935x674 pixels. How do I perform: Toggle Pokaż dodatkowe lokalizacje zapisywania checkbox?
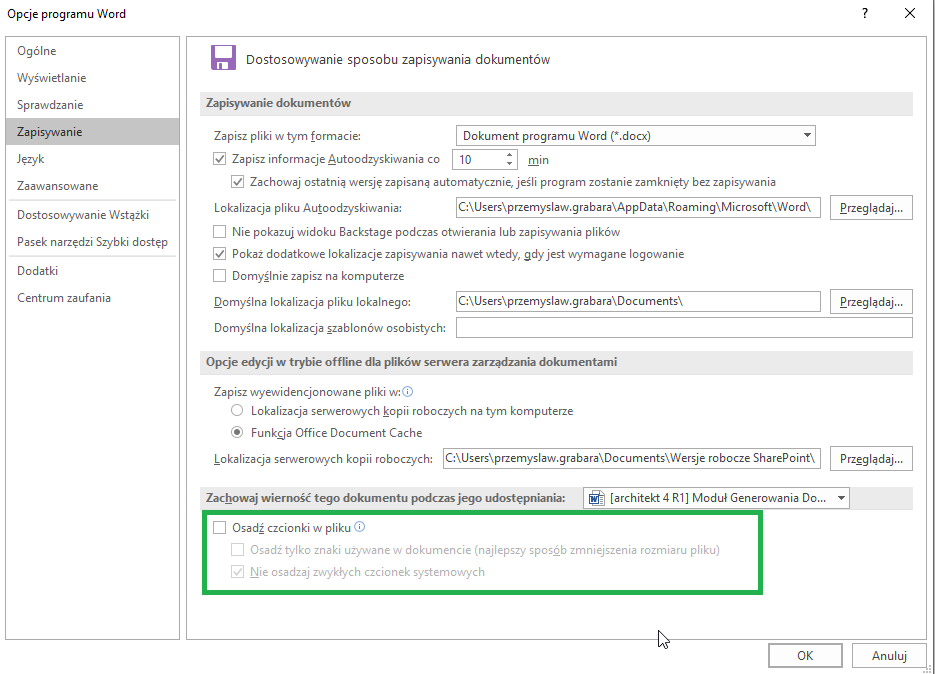[219, 253]
